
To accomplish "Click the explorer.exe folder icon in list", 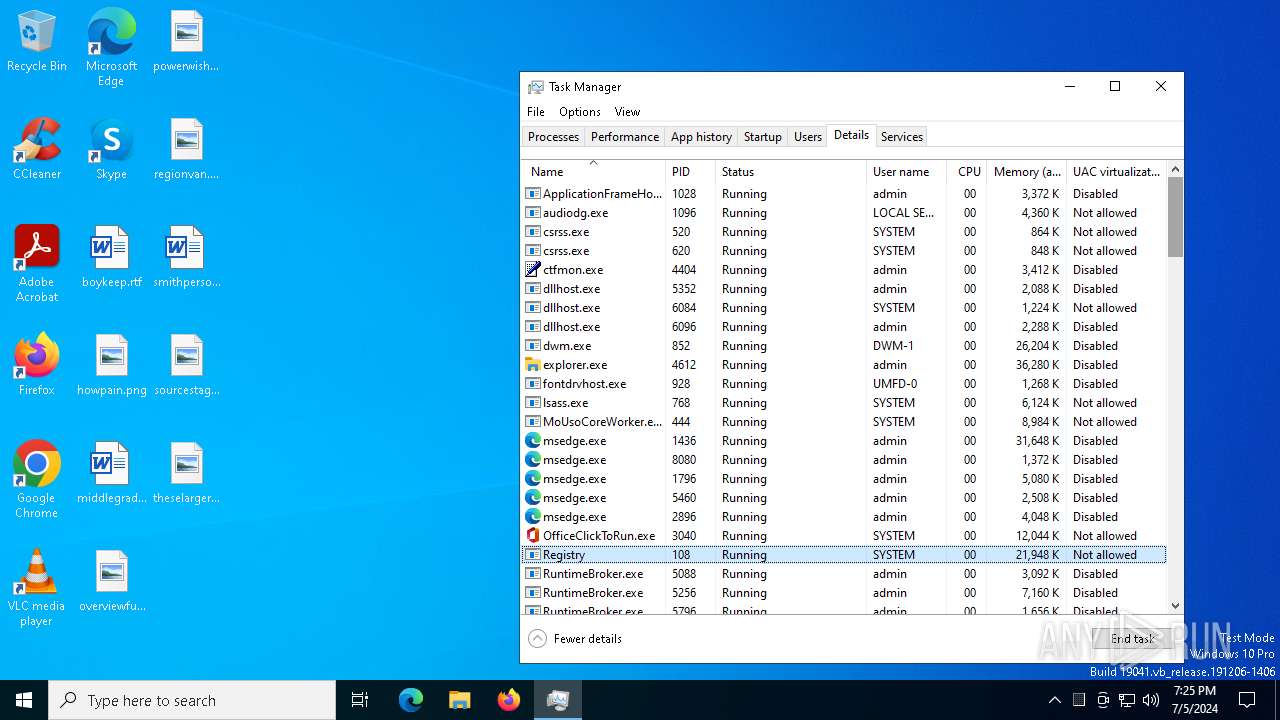I will [x=533, y=365].
